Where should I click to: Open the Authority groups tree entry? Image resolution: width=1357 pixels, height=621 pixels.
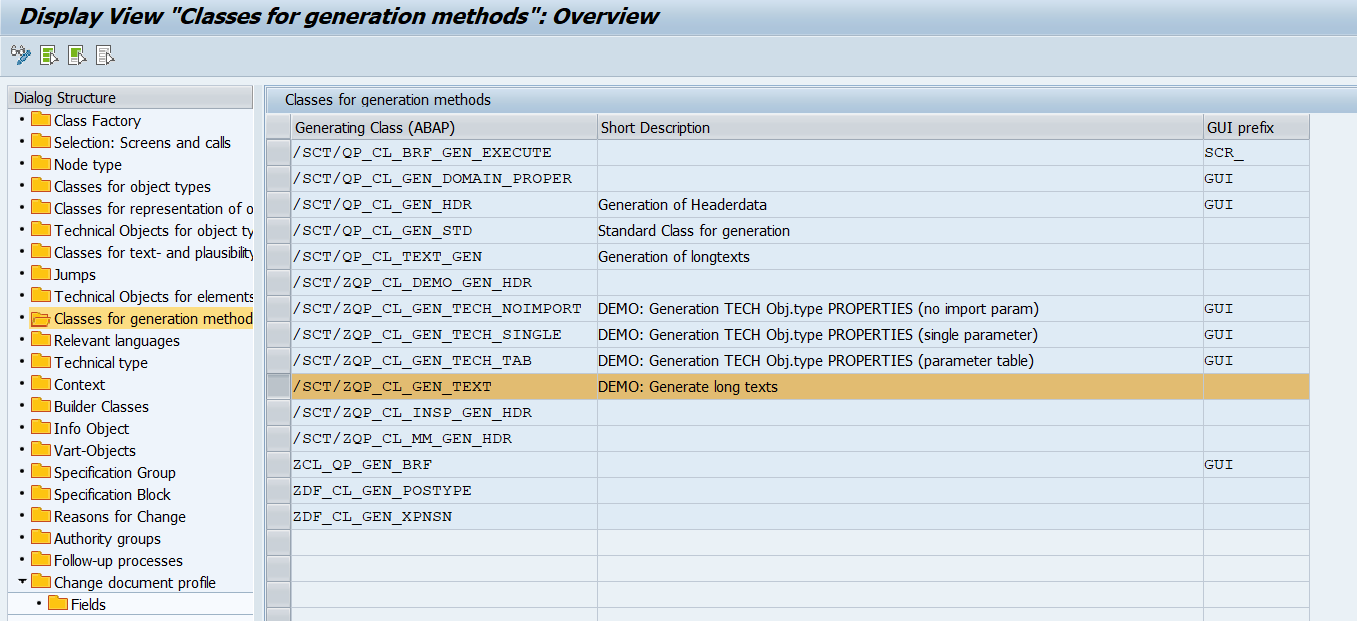click(107, 539)
